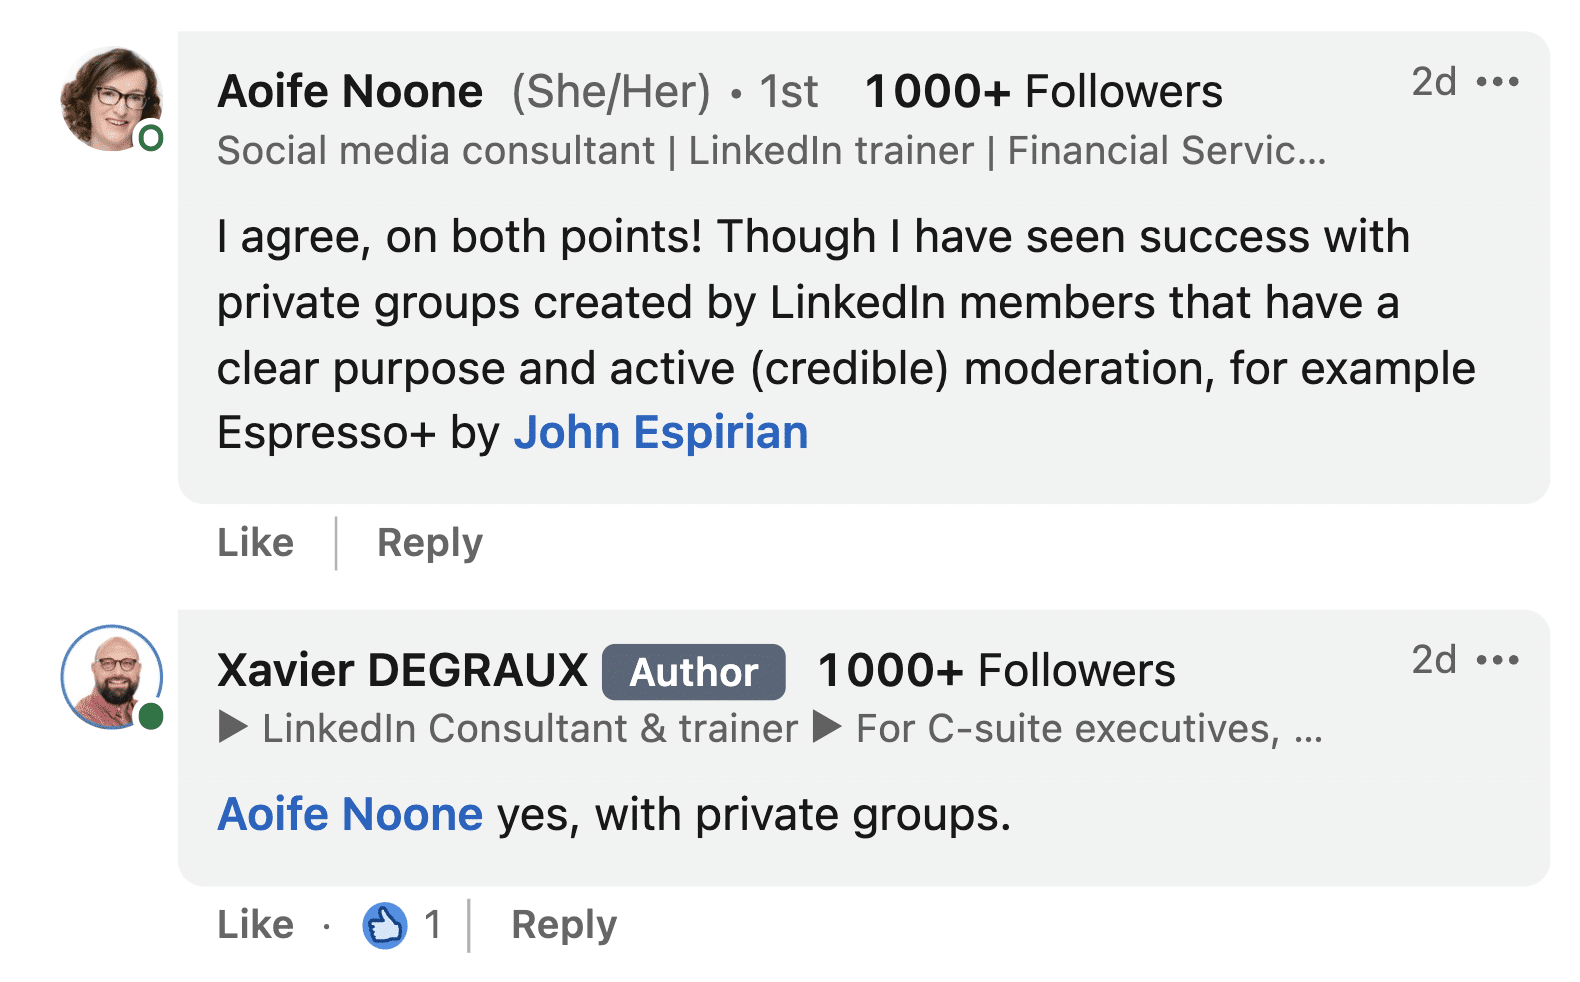
Task: Like Aoife Noone's comment
Action: [x=256, y=543]
